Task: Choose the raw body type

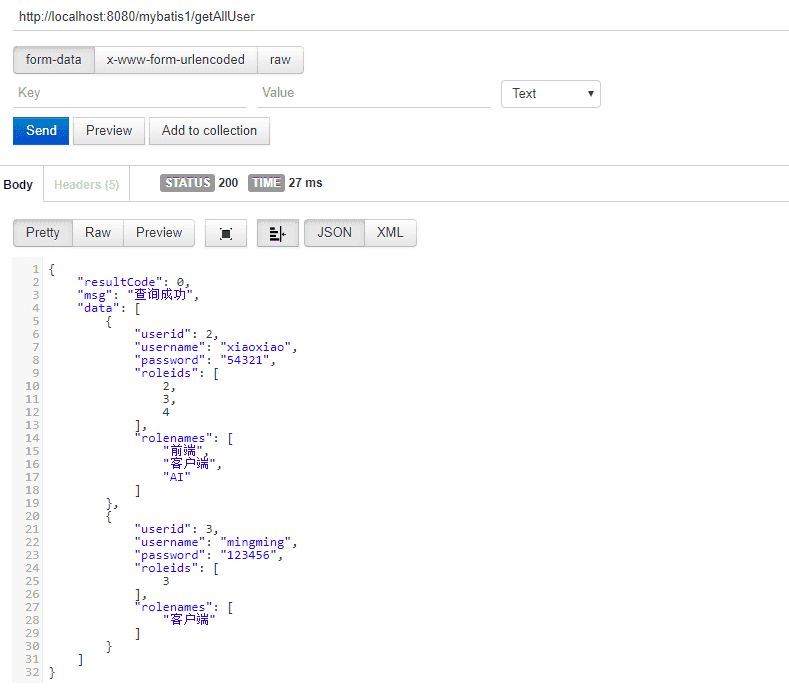Action: click(280, 60)
